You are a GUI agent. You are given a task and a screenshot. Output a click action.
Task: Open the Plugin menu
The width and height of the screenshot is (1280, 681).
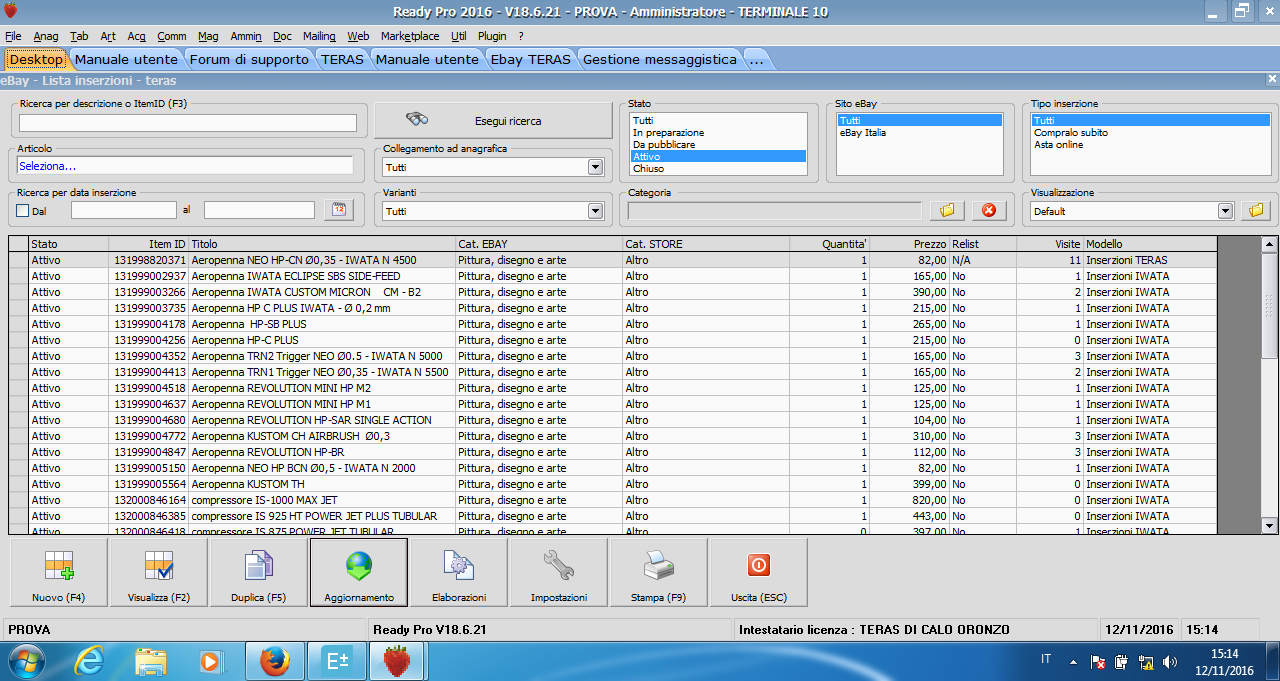pos(492,36)
